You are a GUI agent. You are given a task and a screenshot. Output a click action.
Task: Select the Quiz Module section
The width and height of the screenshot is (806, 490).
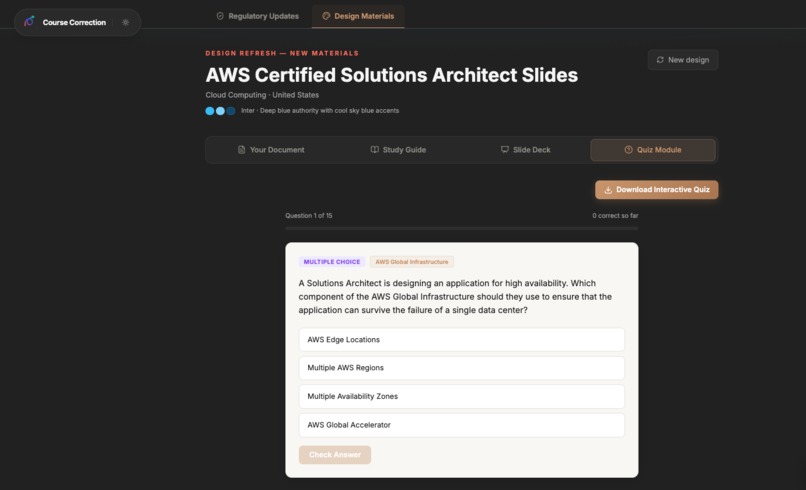point(652,150)
